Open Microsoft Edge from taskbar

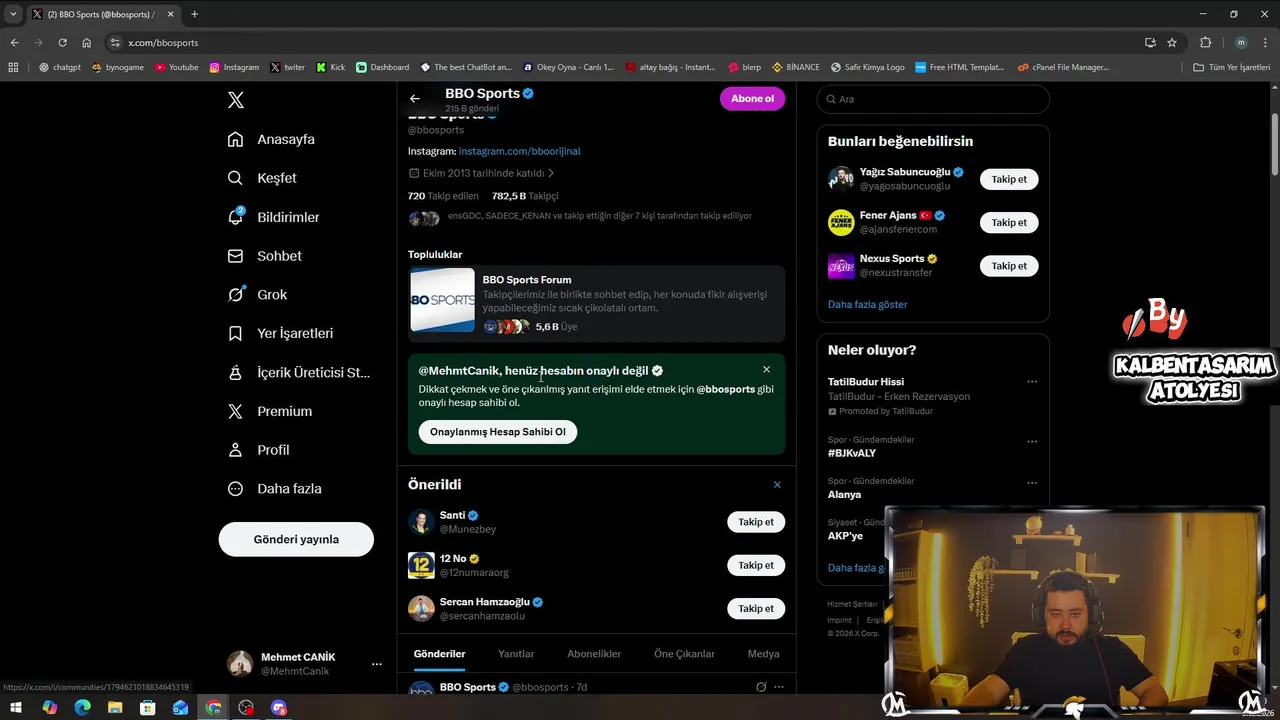[x=82, y=708]
